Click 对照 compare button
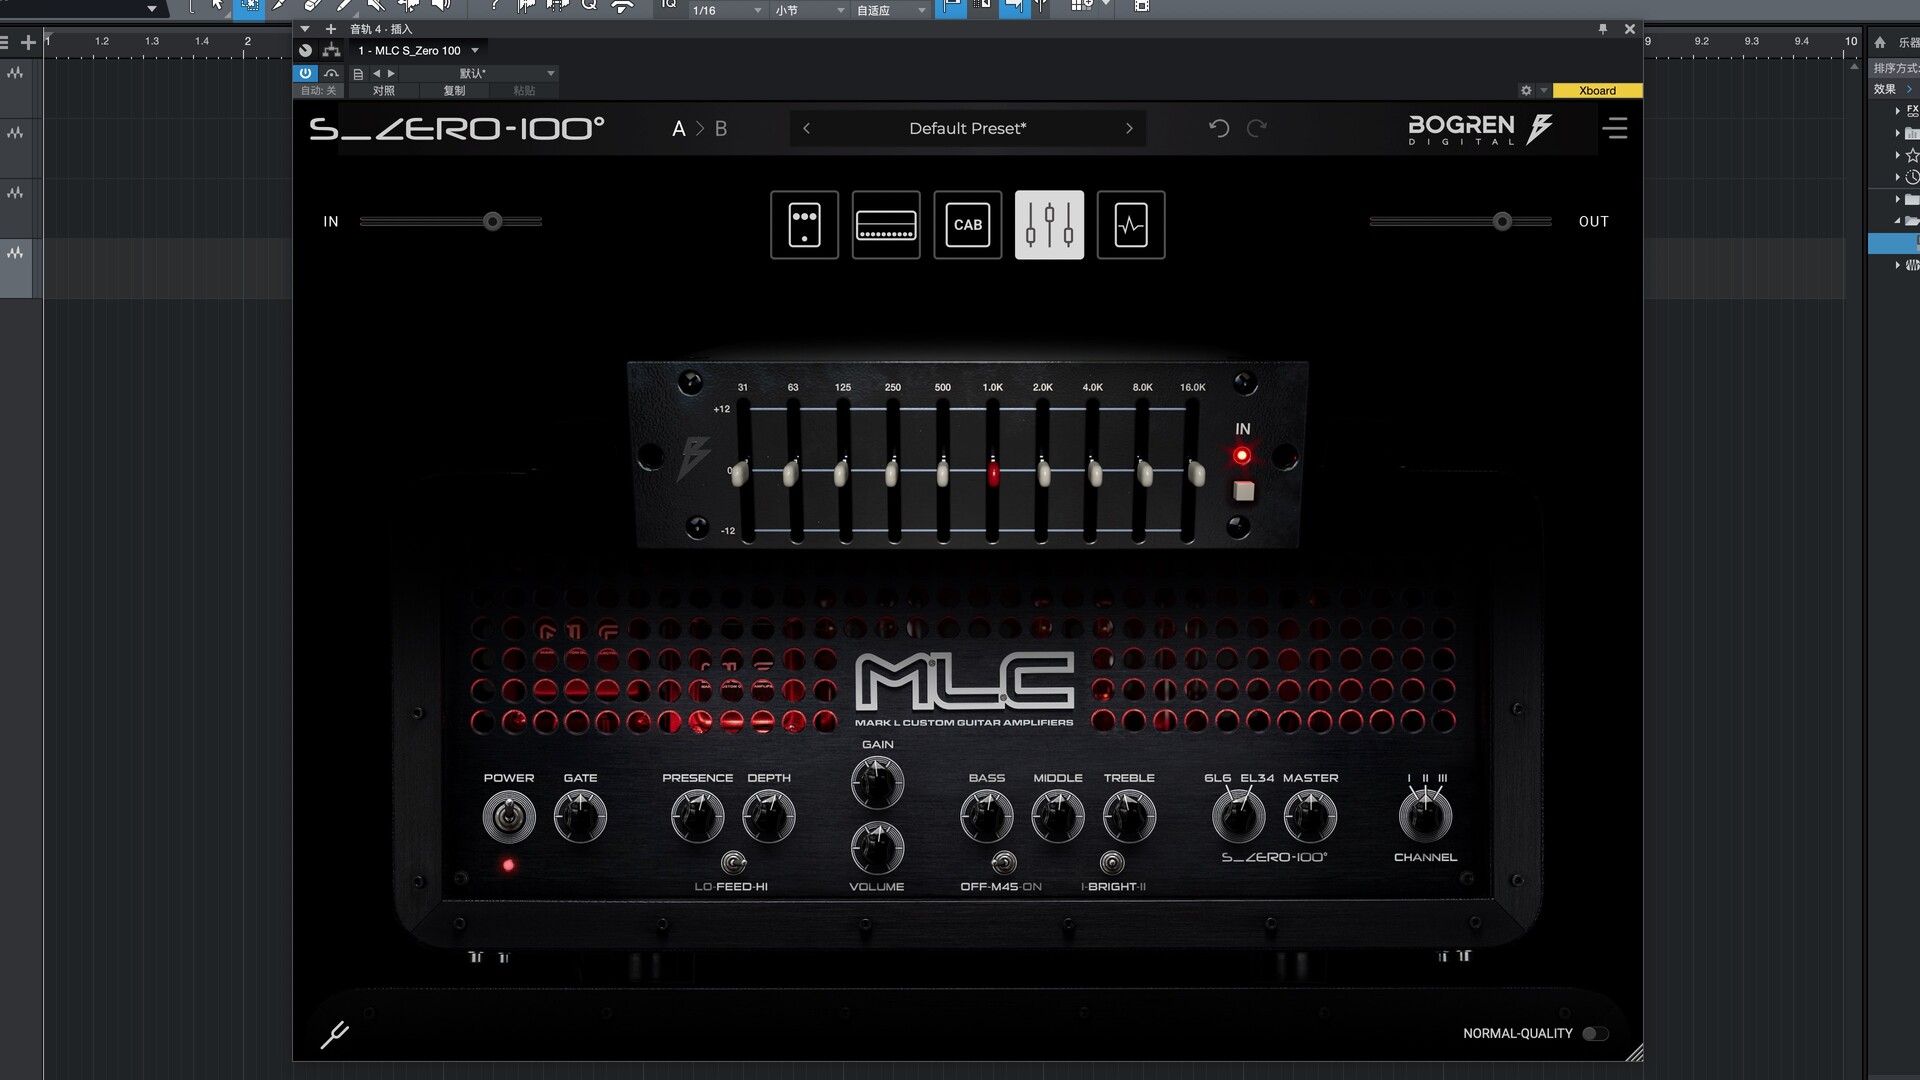Screen dimensions: 1920x1080 point(384,90)
